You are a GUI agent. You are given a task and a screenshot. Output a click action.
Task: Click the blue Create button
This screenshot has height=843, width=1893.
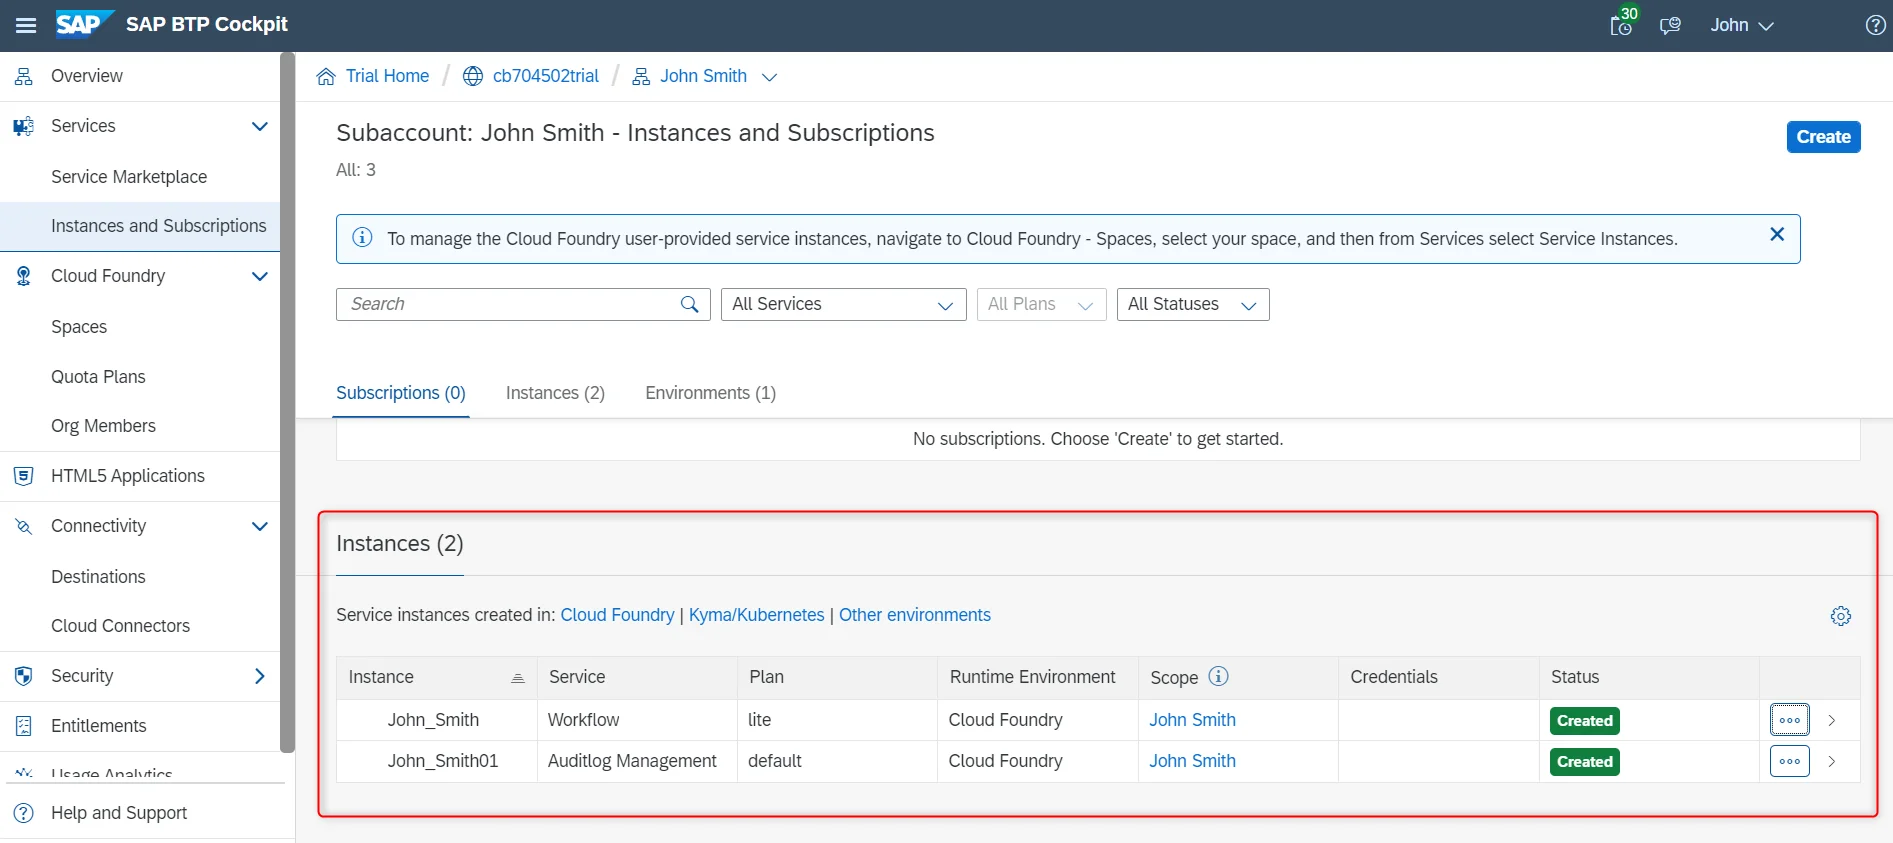(x=1823, y=137)
